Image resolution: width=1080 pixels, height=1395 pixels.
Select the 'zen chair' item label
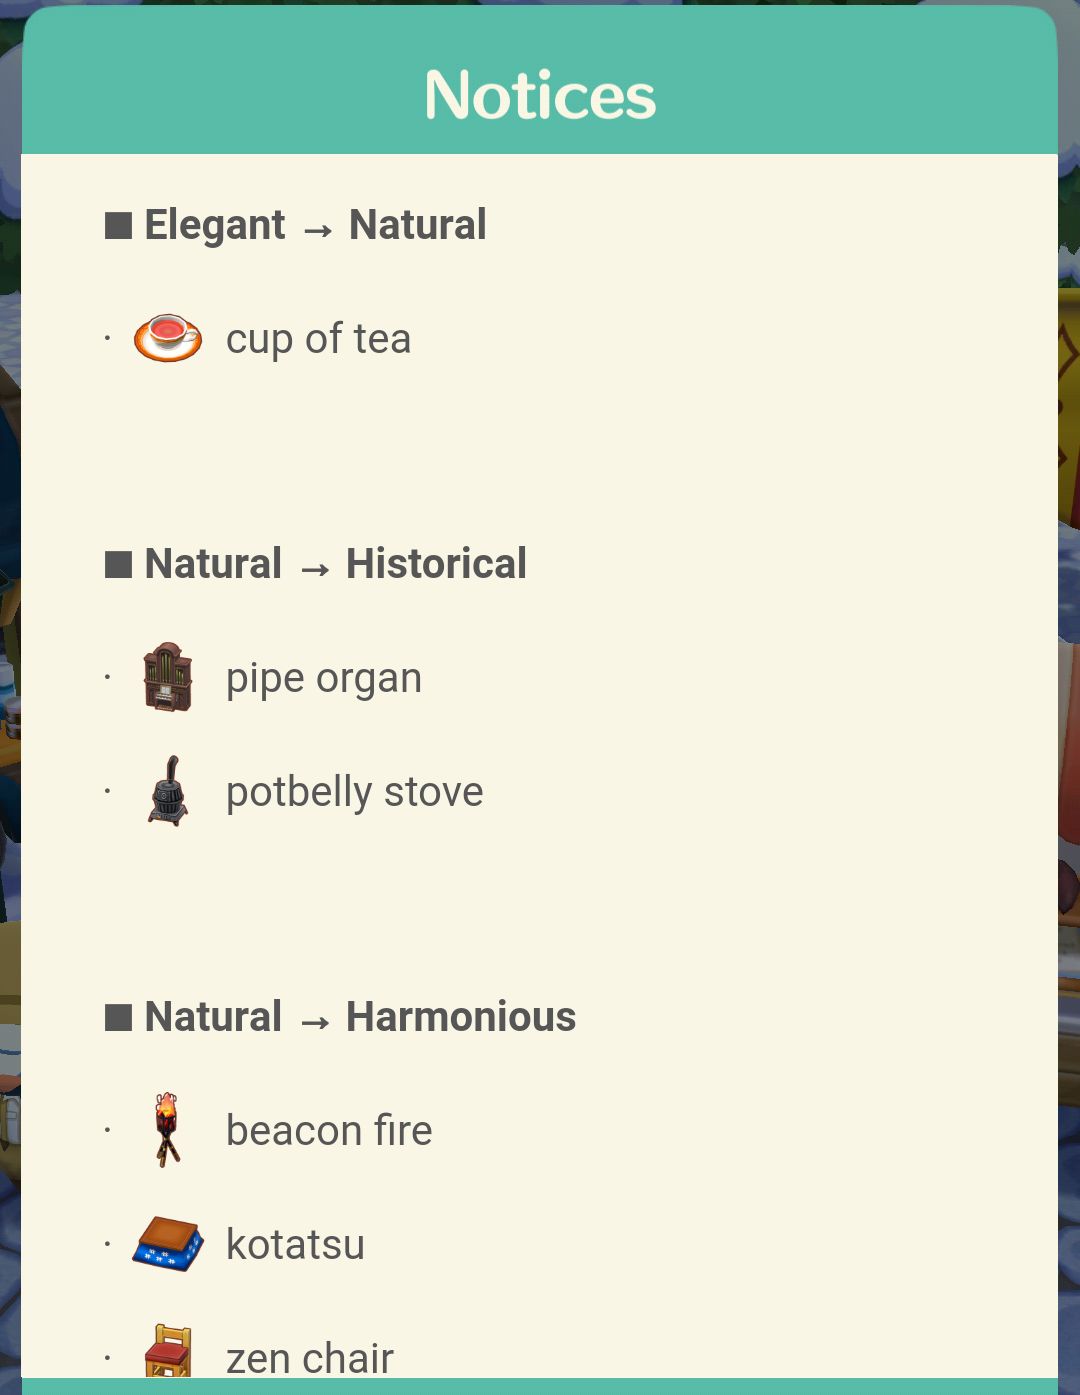pyautogui.click(x=309, y=1357)
